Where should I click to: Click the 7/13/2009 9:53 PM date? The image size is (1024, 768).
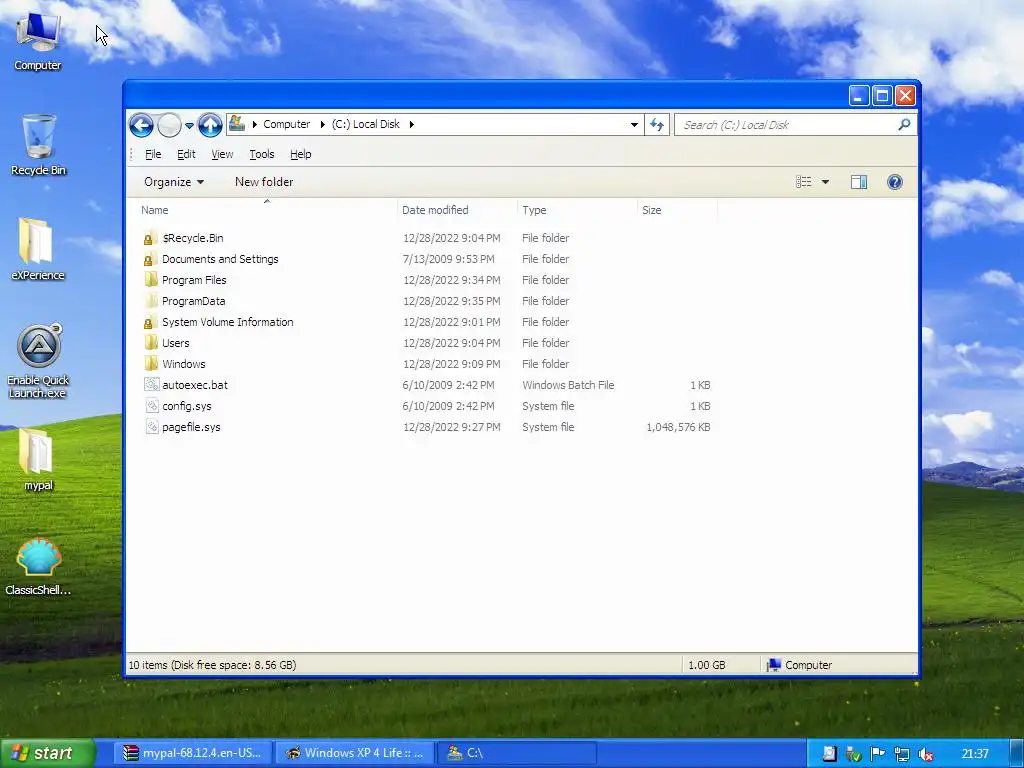pyautogui.click(x=449, y=259)
